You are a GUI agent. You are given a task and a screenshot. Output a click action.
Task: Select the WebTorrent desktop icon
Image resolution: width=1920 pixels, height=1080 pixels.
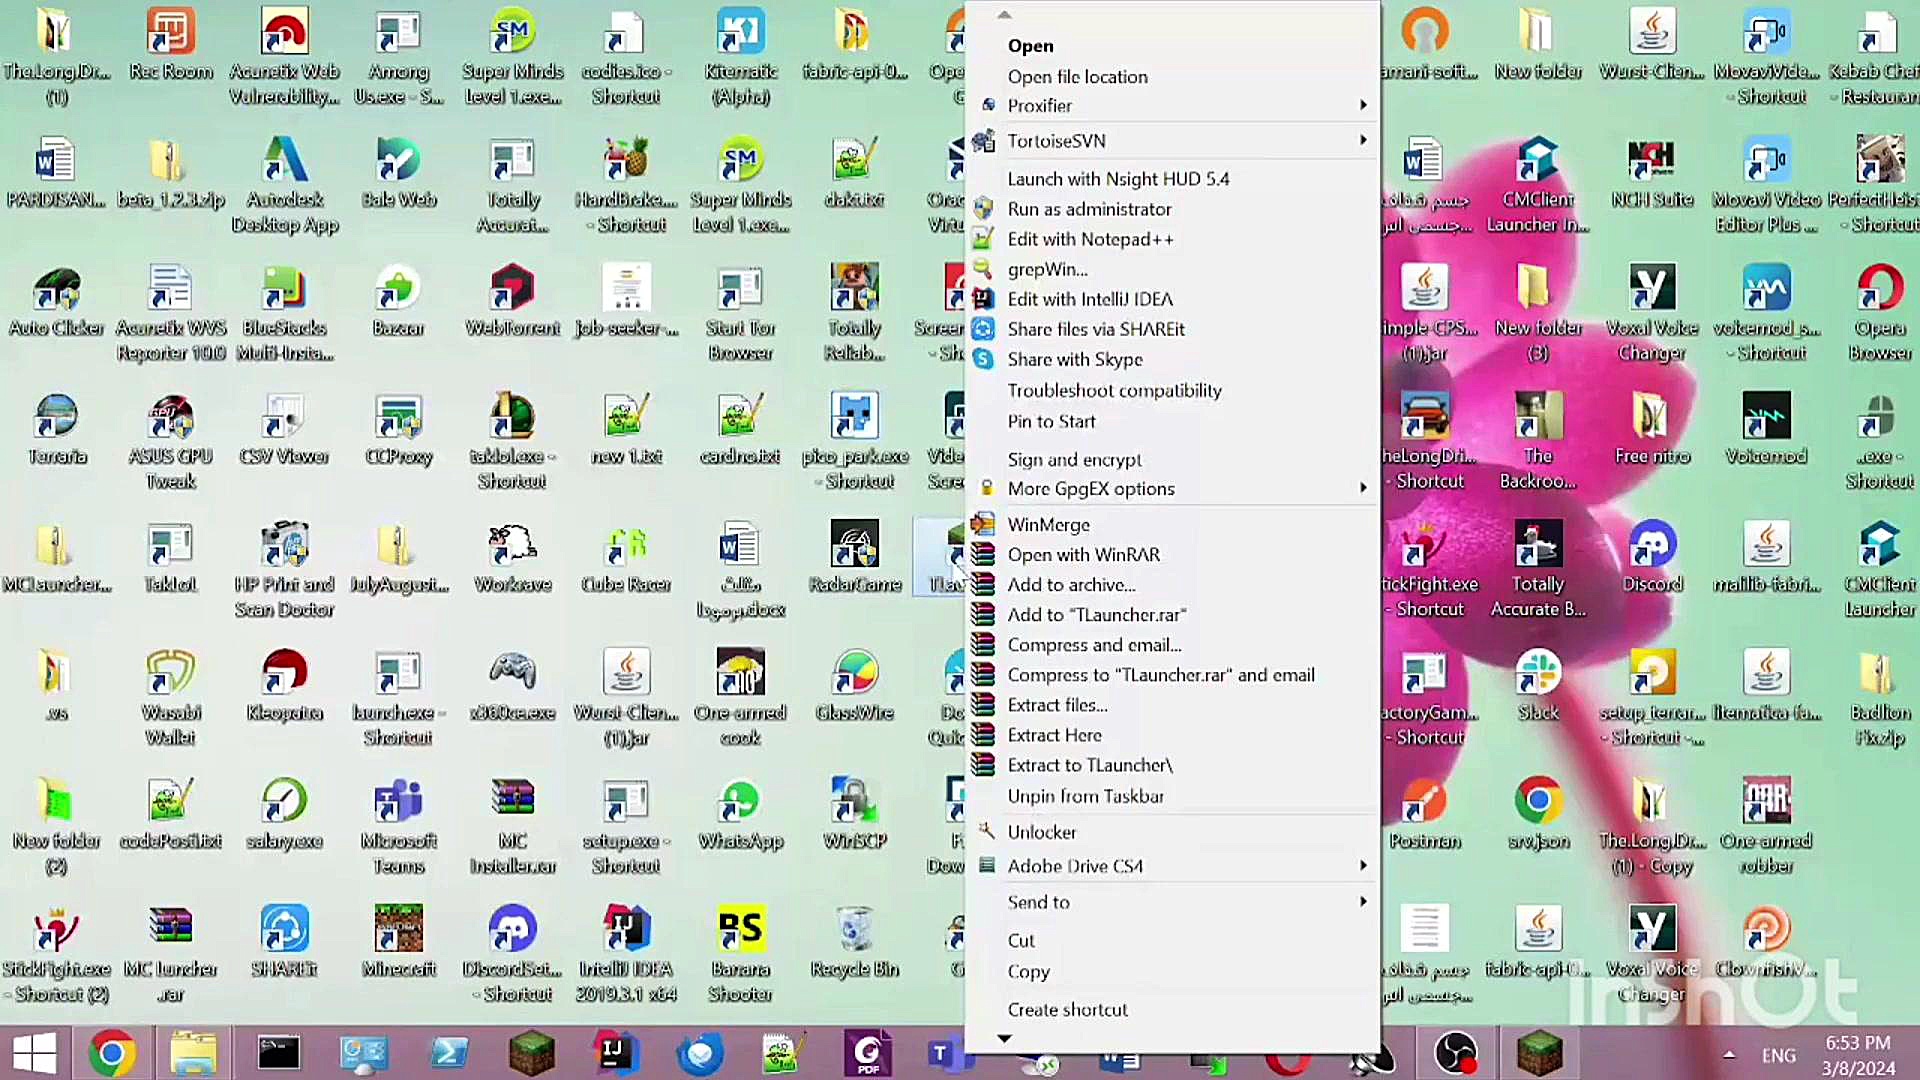click(512, 300)
